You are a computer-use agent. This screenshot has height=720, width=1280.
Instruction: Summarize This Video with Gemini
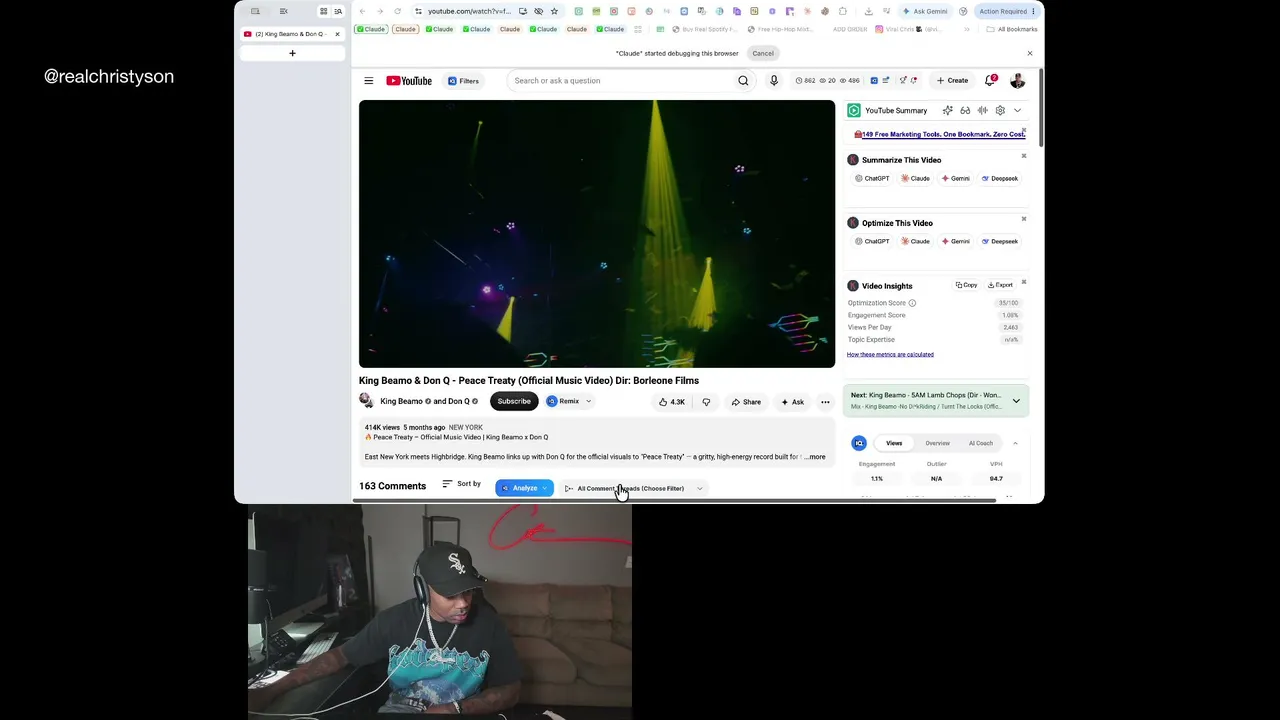(956, 179)
